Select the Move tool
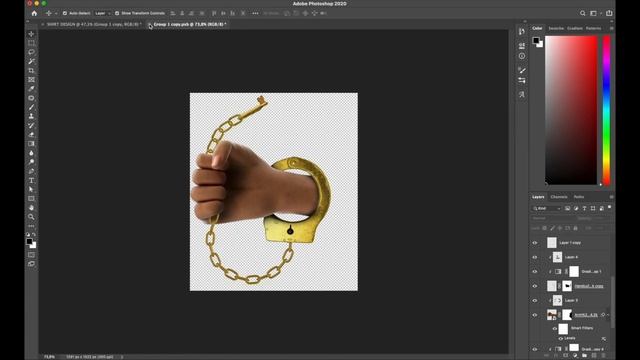Viewport: 640px width, 360px height. click(x=31, y=34)
